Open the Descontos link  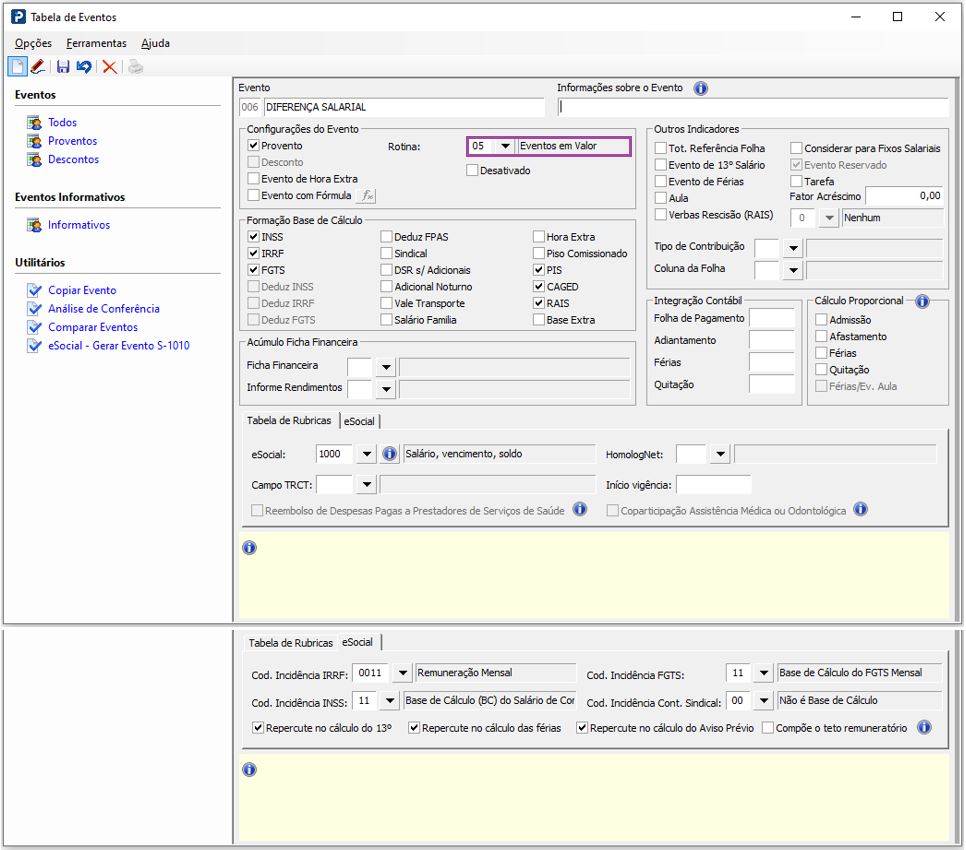coord(73,160)
